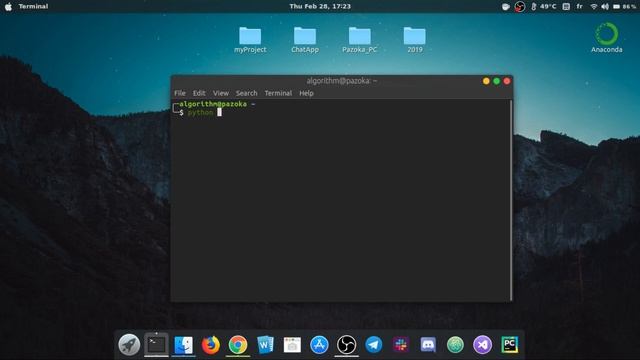Open the rocket launcher icon in dock
640x360 pixels.
click(x=129, y=344)
